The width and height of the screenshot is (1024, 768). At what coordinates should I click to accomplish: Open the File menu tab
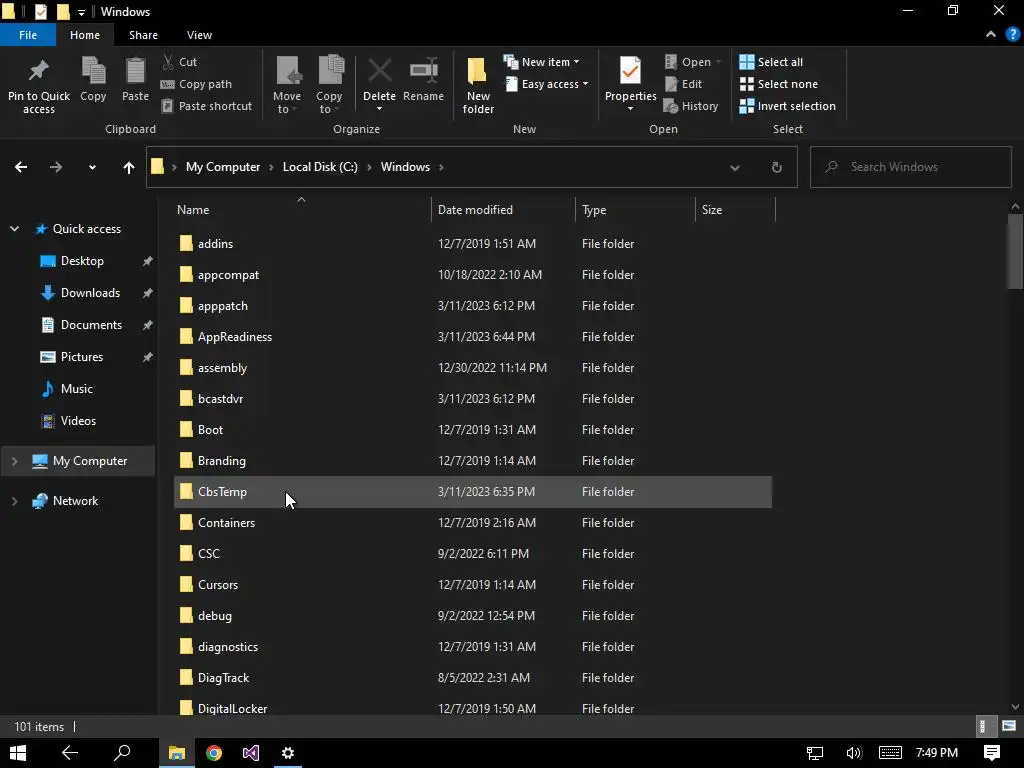pos(27,35)
